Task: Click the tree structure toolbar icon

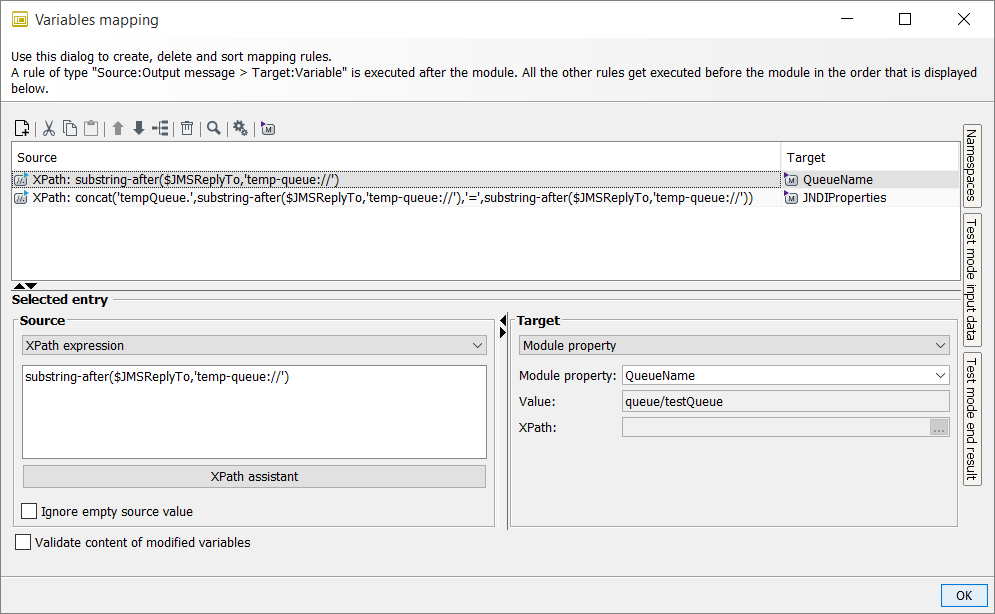Action: pyautogui.click(x=161, y=128)
